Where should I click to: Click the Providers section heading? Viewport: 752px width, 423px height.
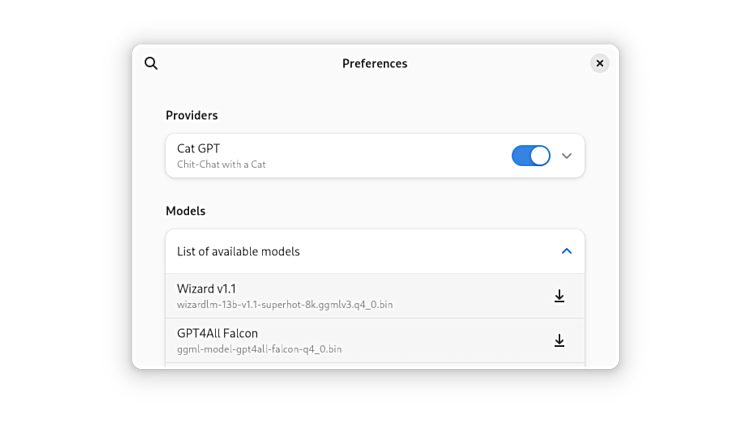click(x=192, y=116)
